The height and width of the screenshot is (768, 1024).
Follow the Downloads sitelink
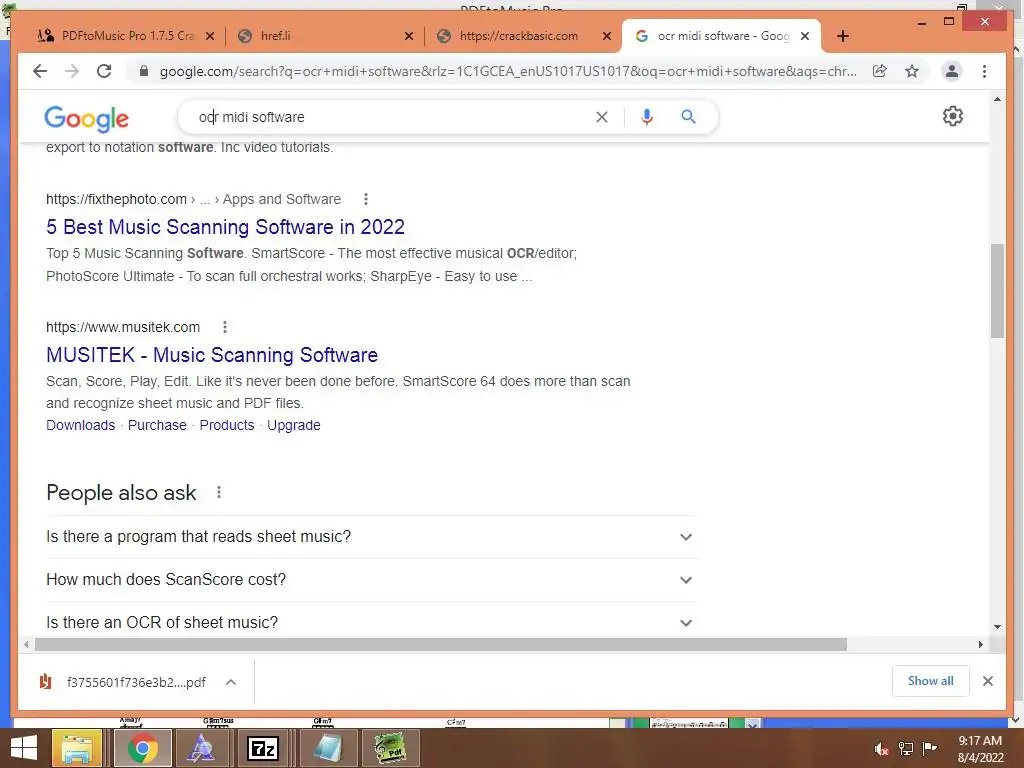pos(80,425)
